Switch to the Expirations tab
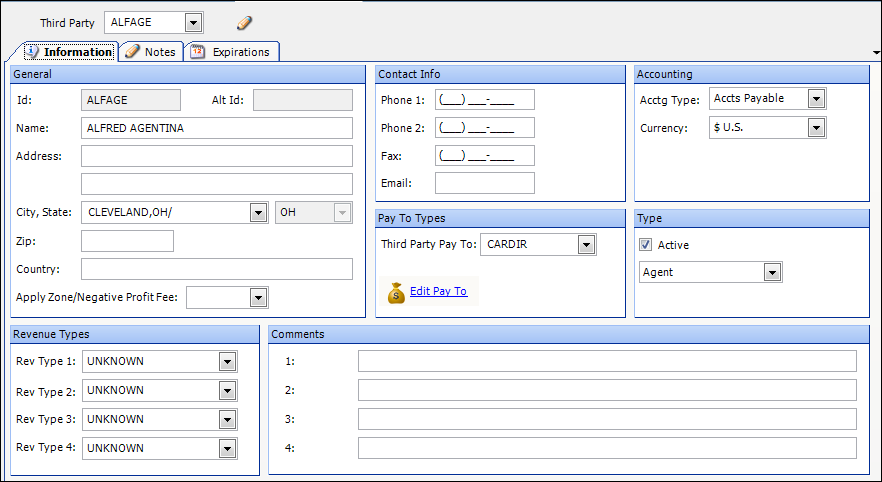 tap(241, 52)
